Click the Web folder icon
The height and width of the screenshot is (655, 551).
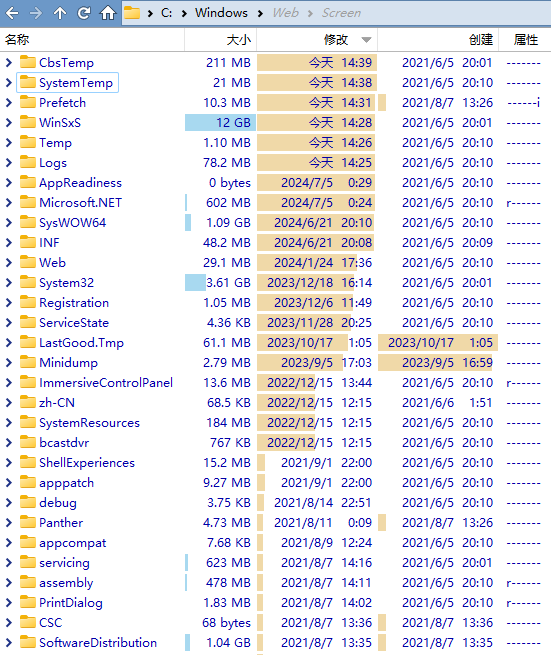pos(28,262)
